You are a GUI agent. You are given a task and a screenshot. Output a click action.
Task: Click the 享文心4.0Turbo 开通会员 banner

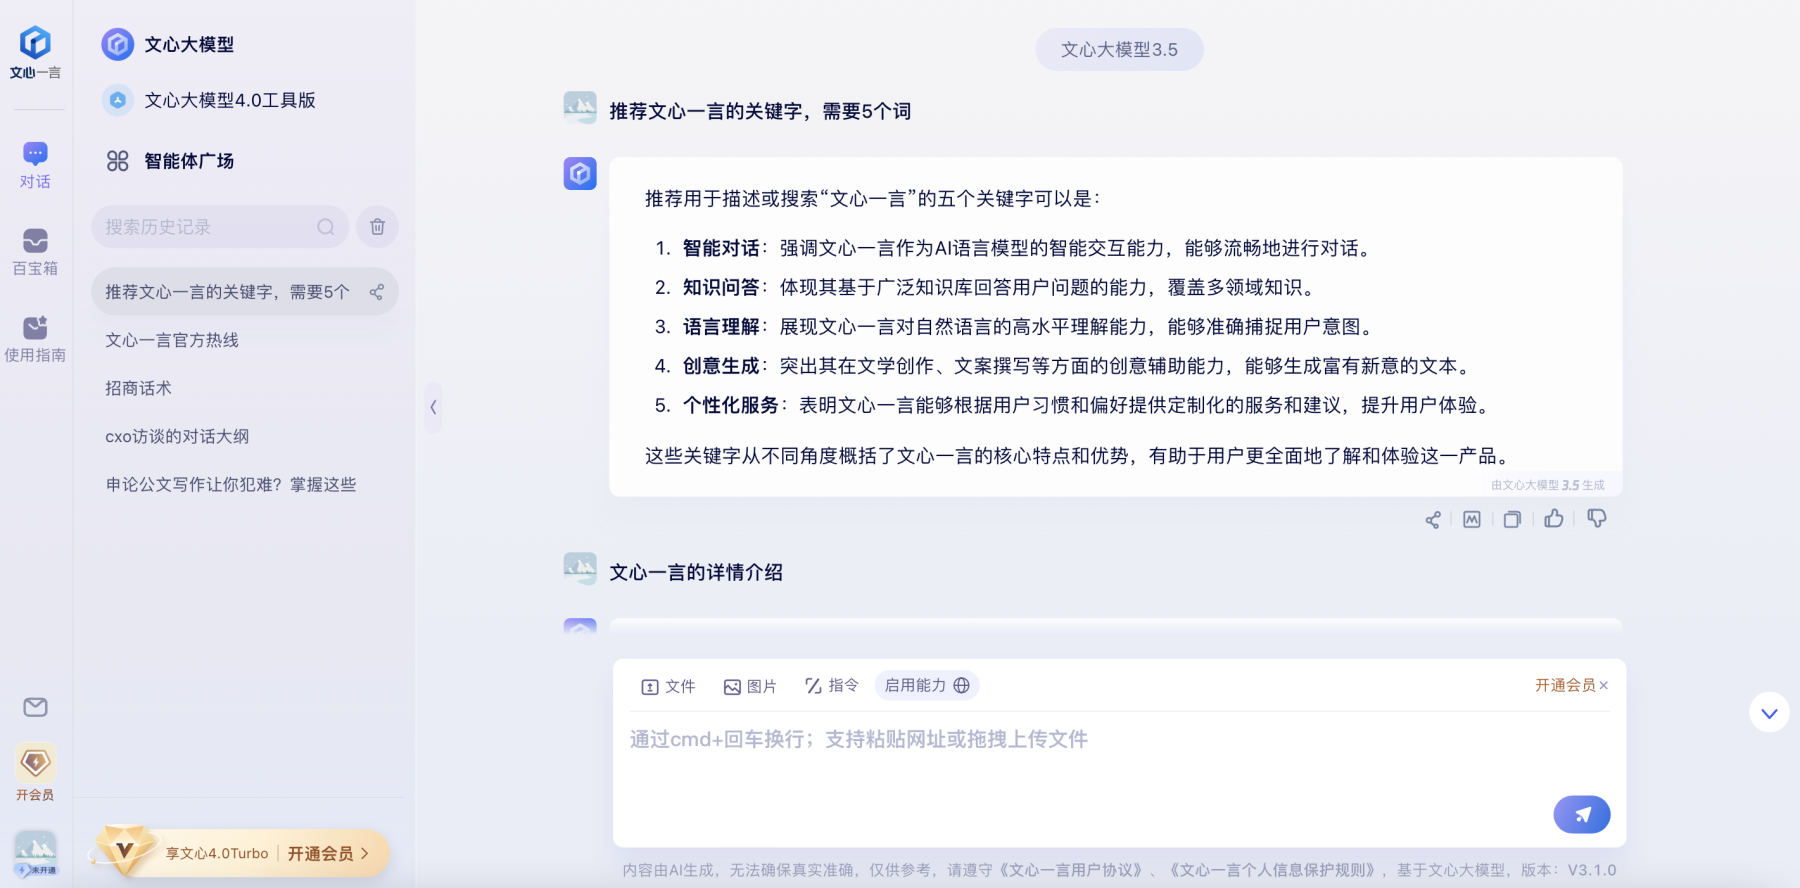[x=240, y=853]
